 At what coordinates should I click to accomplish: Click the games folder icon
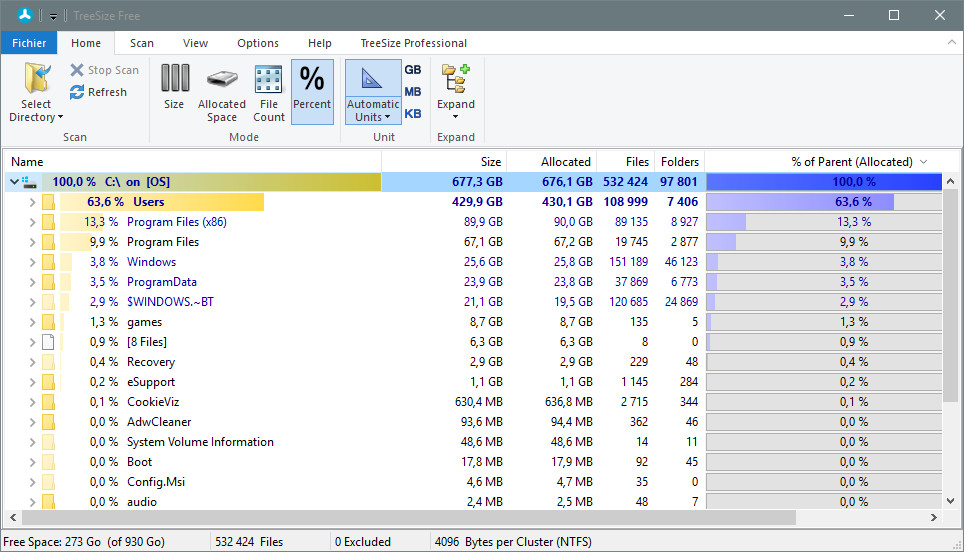coord(49,322)
